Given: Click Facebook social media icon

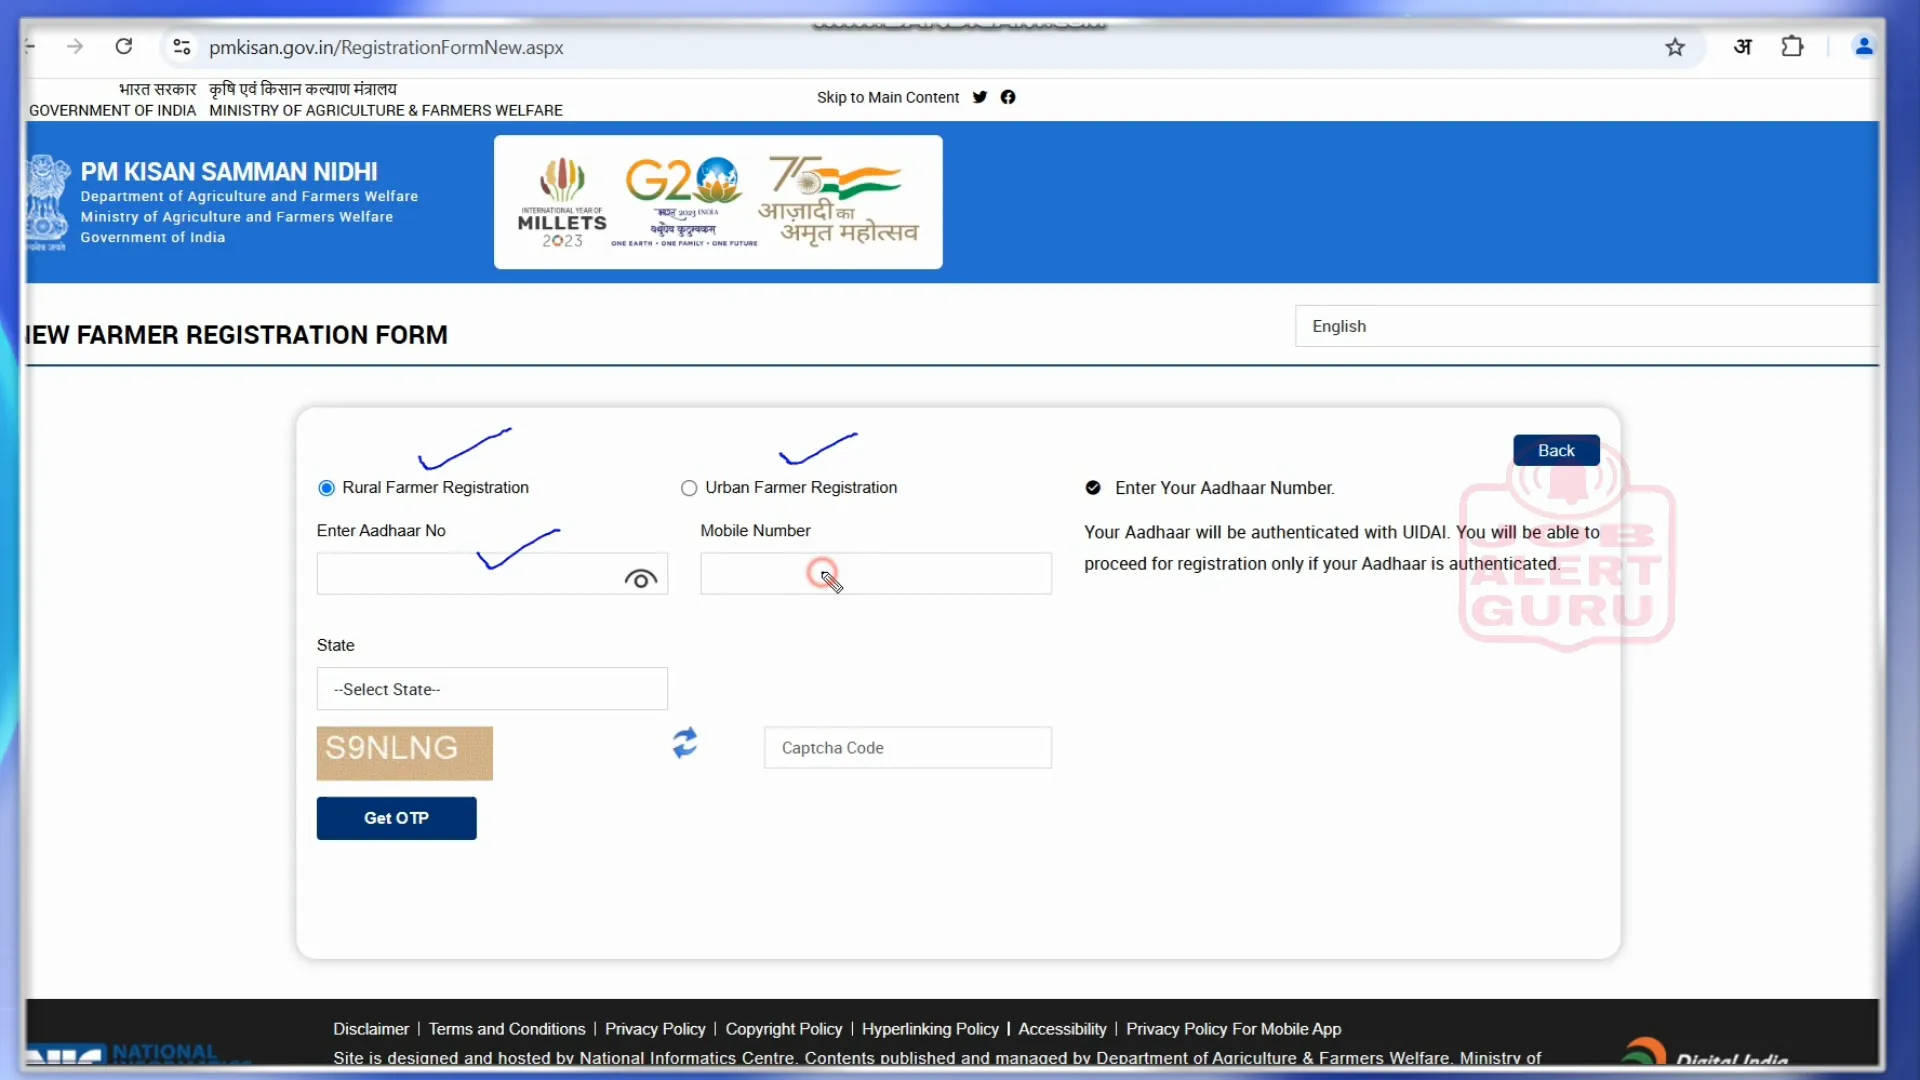Looking at the screenshot, I should [x=1010, y=98].
